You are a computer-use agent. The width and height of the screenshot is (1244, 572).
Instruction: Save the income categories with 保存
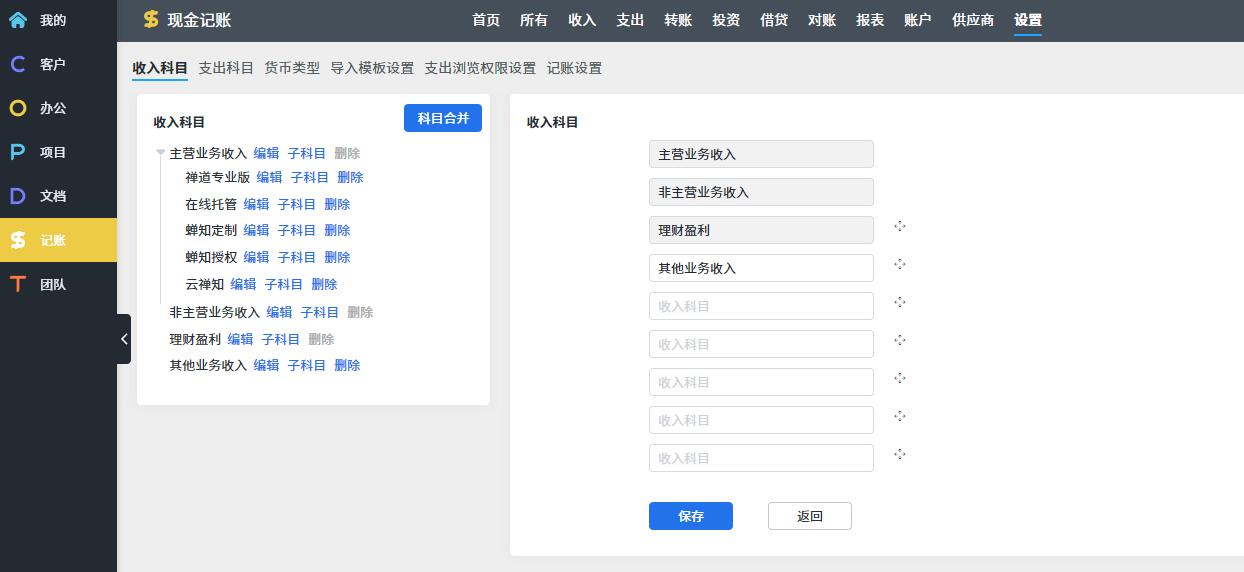coord(691,516)
